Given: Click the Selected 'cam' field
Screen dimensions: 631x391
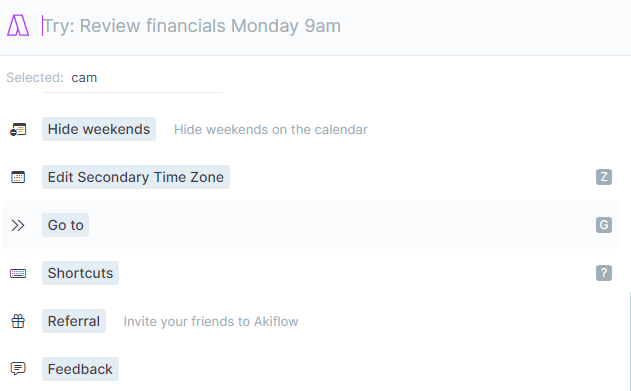Looking at the screenshot, I should 133,78.
